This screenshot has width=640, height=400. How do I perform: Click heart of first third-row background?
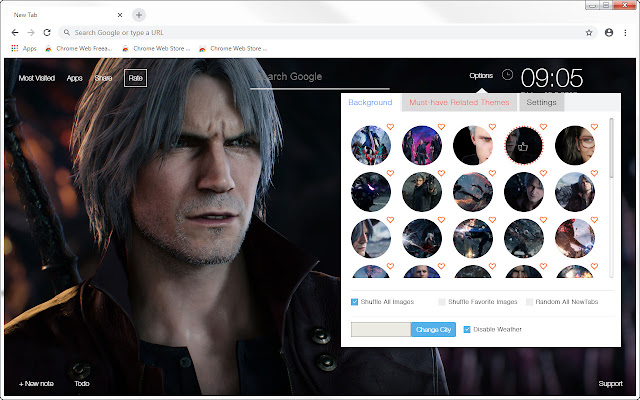[x=390, y=220]
